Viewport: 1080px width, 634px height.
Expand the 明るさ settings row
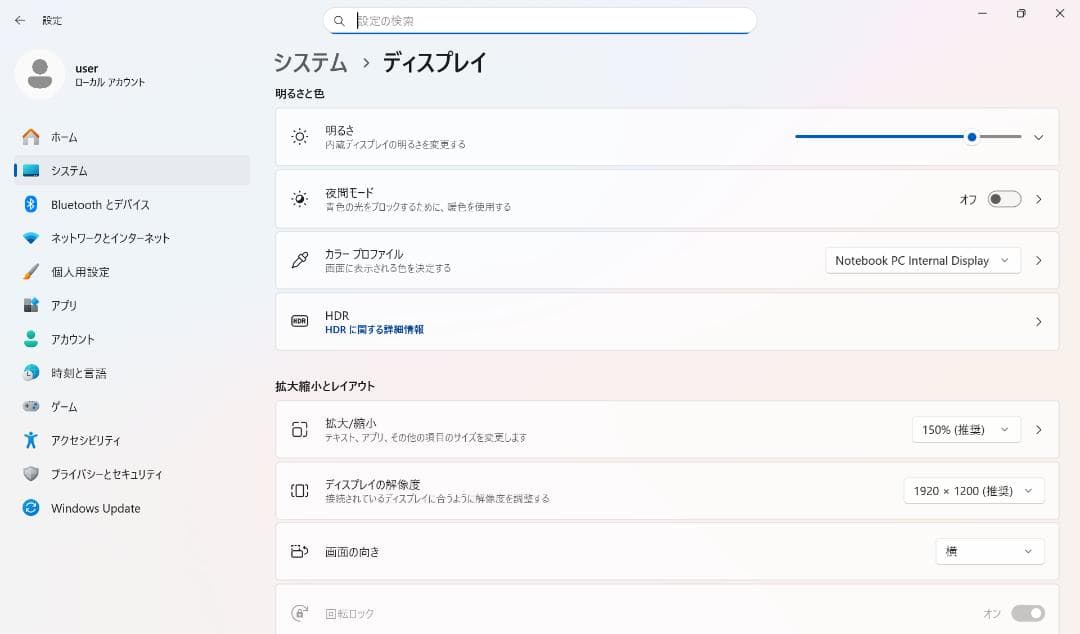(1038, 137)
